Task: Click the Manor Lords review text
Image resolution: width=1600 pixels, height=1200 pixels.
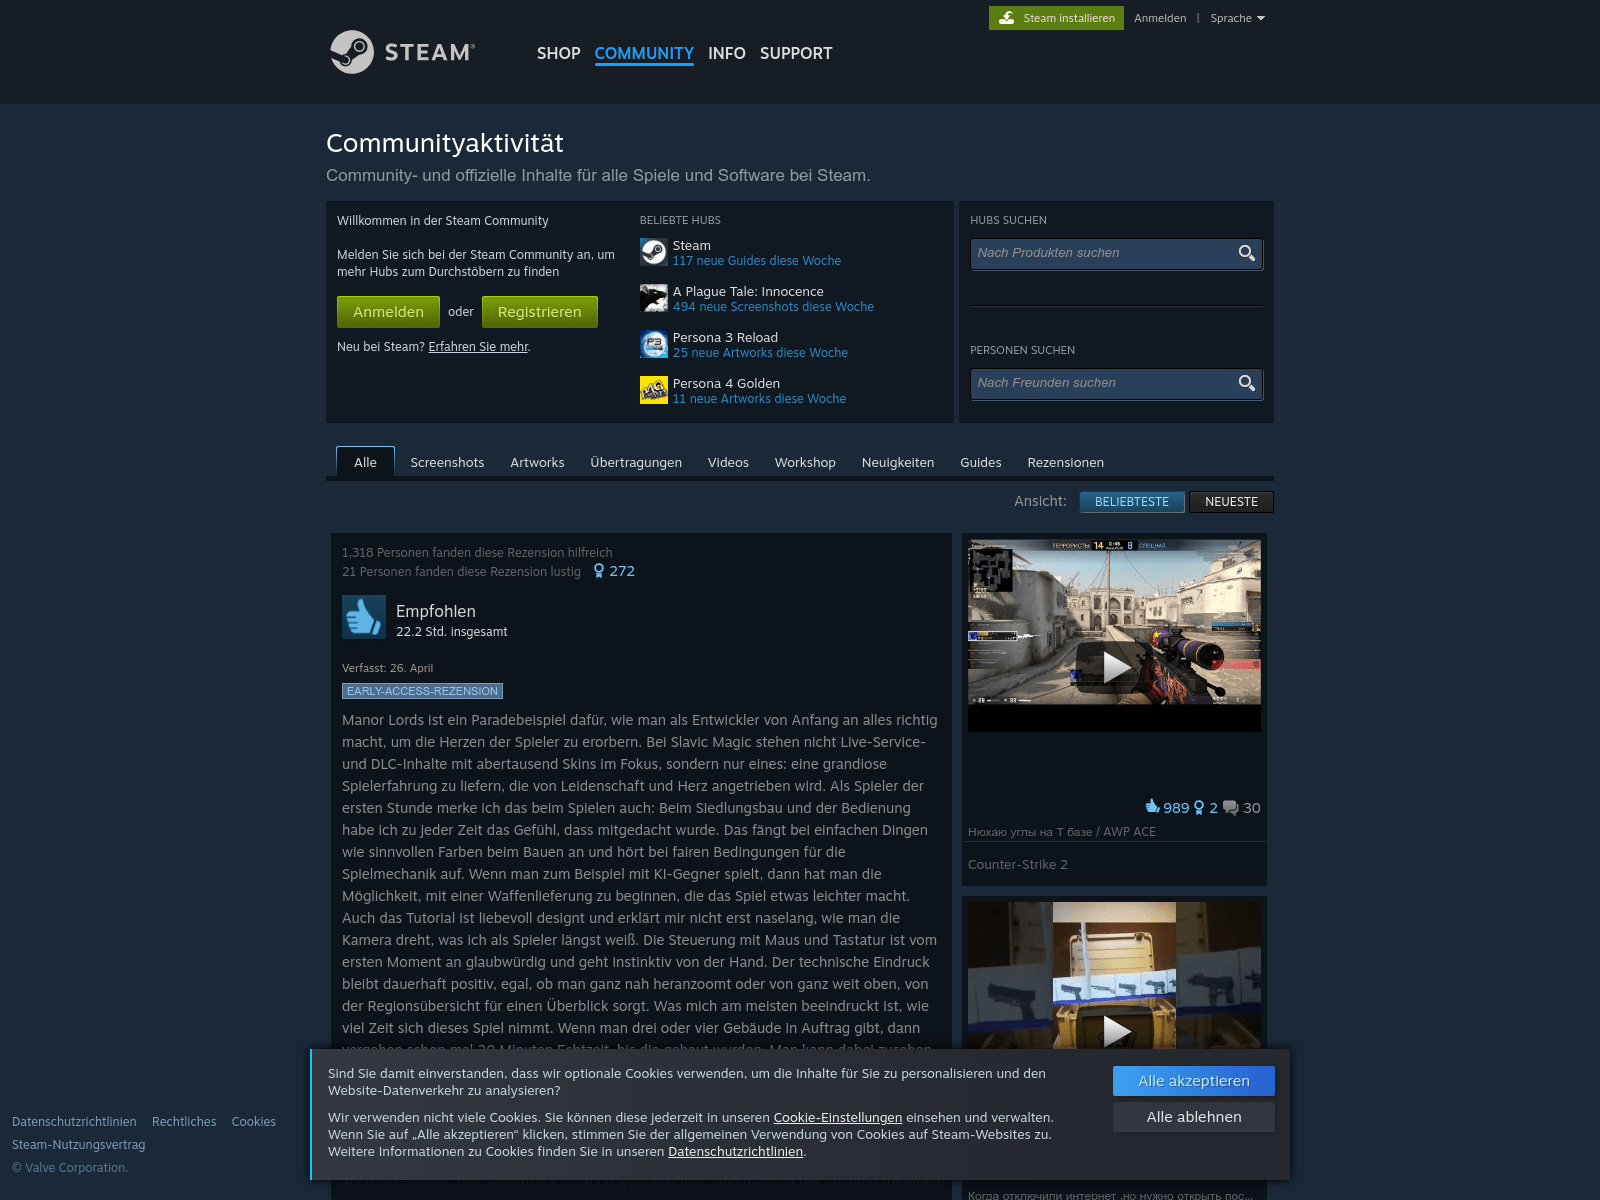Action: 640,880
